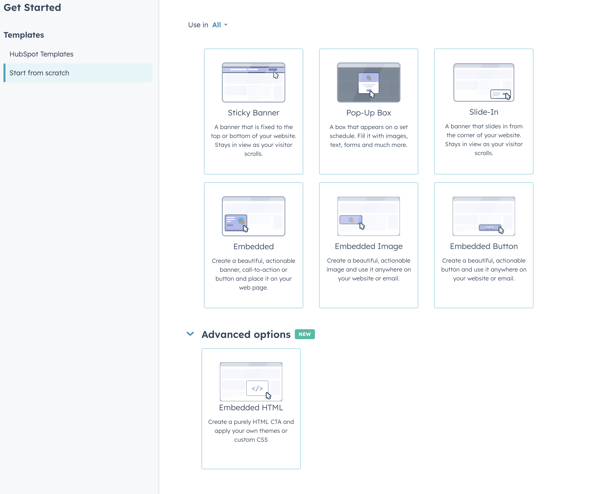Click the Advanced options heading

point(246,335)
